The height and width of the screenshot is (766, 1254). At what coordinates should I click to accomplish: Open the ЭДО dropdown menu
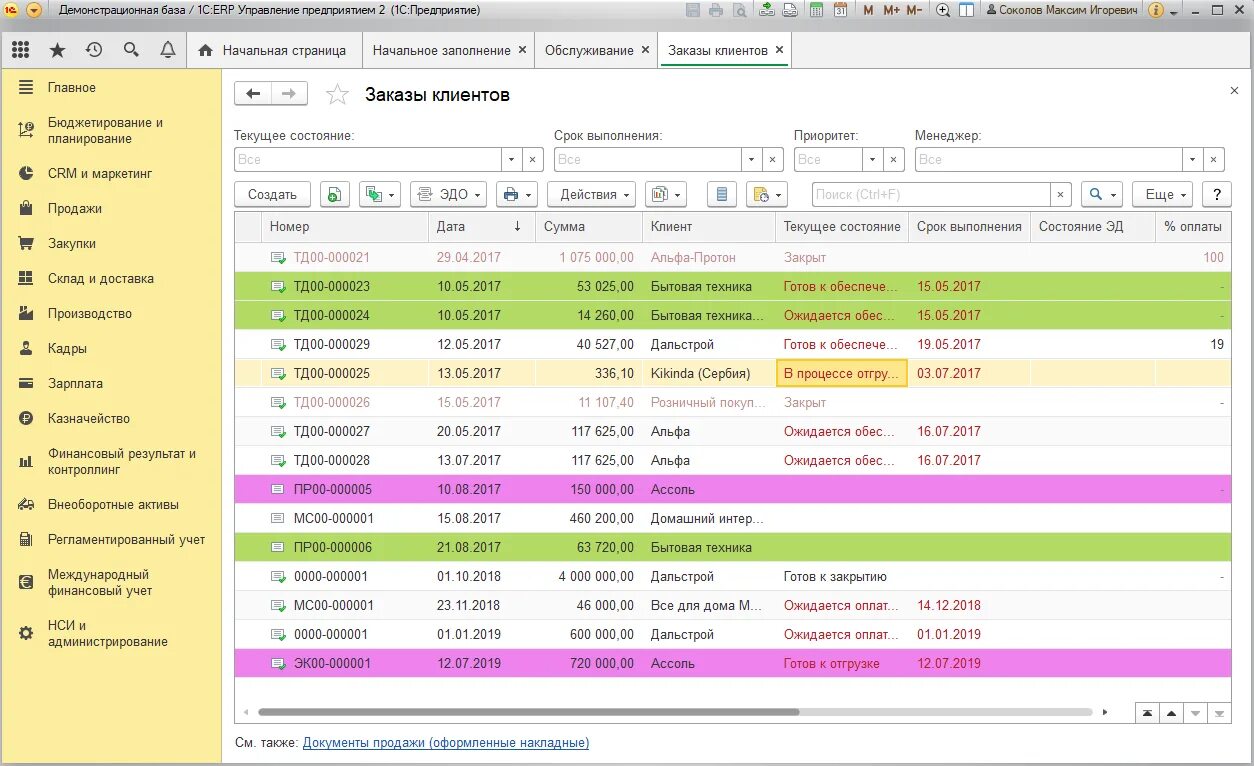point(448,194)
